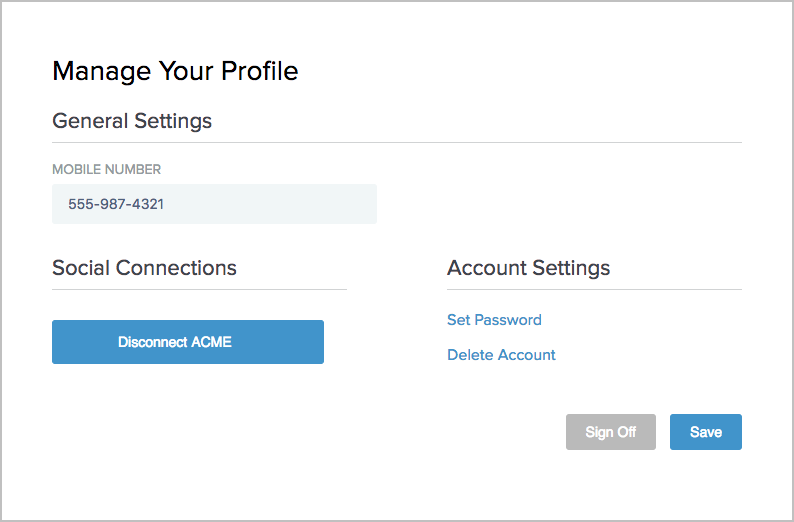Save the profile changes
The height and width of the screenshot is (522, 794).
pyautogui.click(x=705, y=432)
